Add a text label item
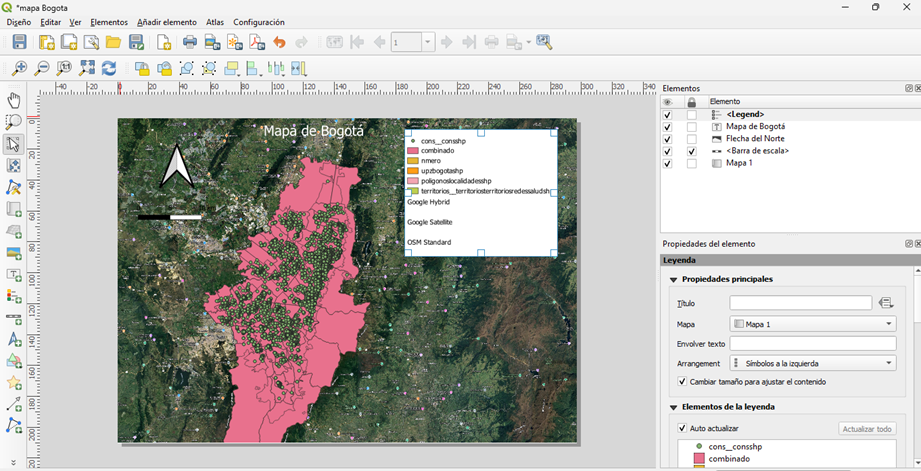 (13, 274)
